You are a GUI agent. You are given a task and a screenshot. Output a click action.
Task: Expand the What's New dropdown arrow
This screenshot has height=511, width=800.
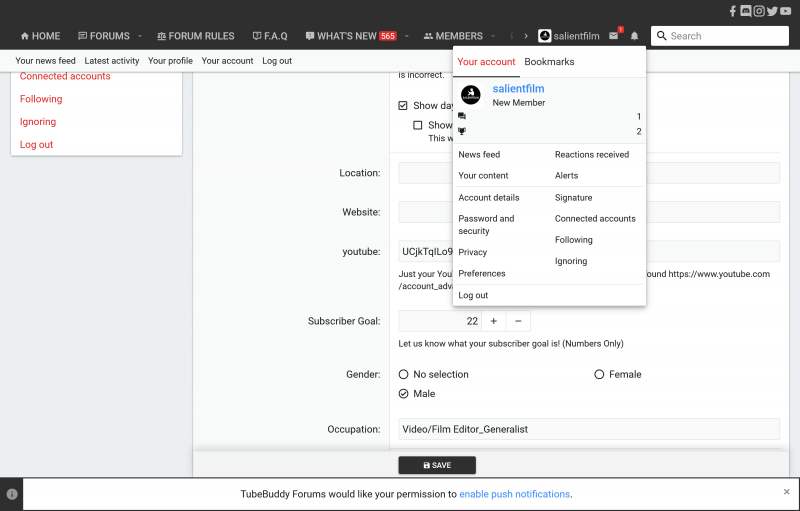407,36
